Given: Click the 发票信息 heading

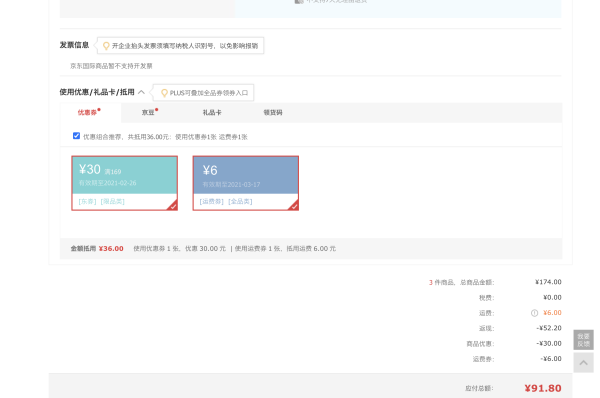Looking at the screenshot, I should tap(74, 45).
